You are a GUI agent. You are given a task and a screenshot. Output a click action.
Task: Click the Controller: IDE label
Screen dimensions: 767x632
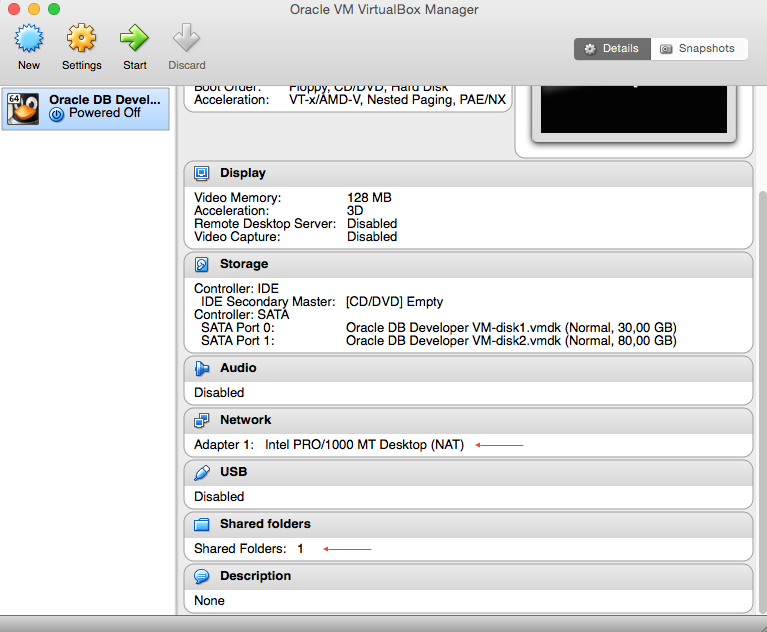pyautogui.click(x=236, y=289)
